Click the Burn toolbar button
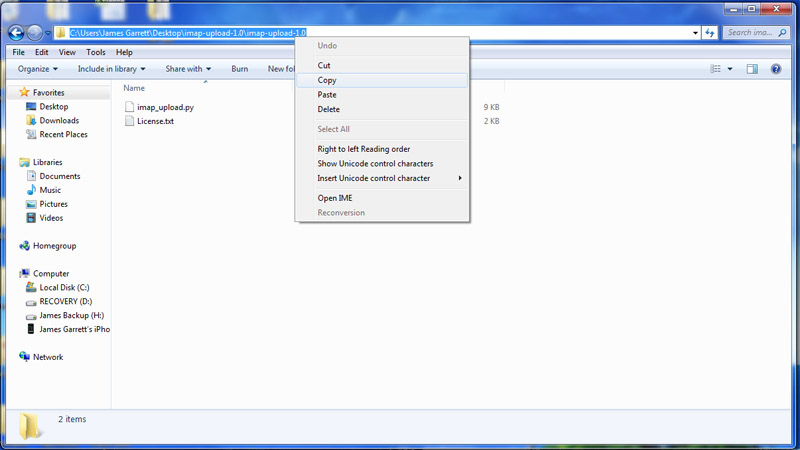Screen dimensions: 800x450 tap(239, 69)
